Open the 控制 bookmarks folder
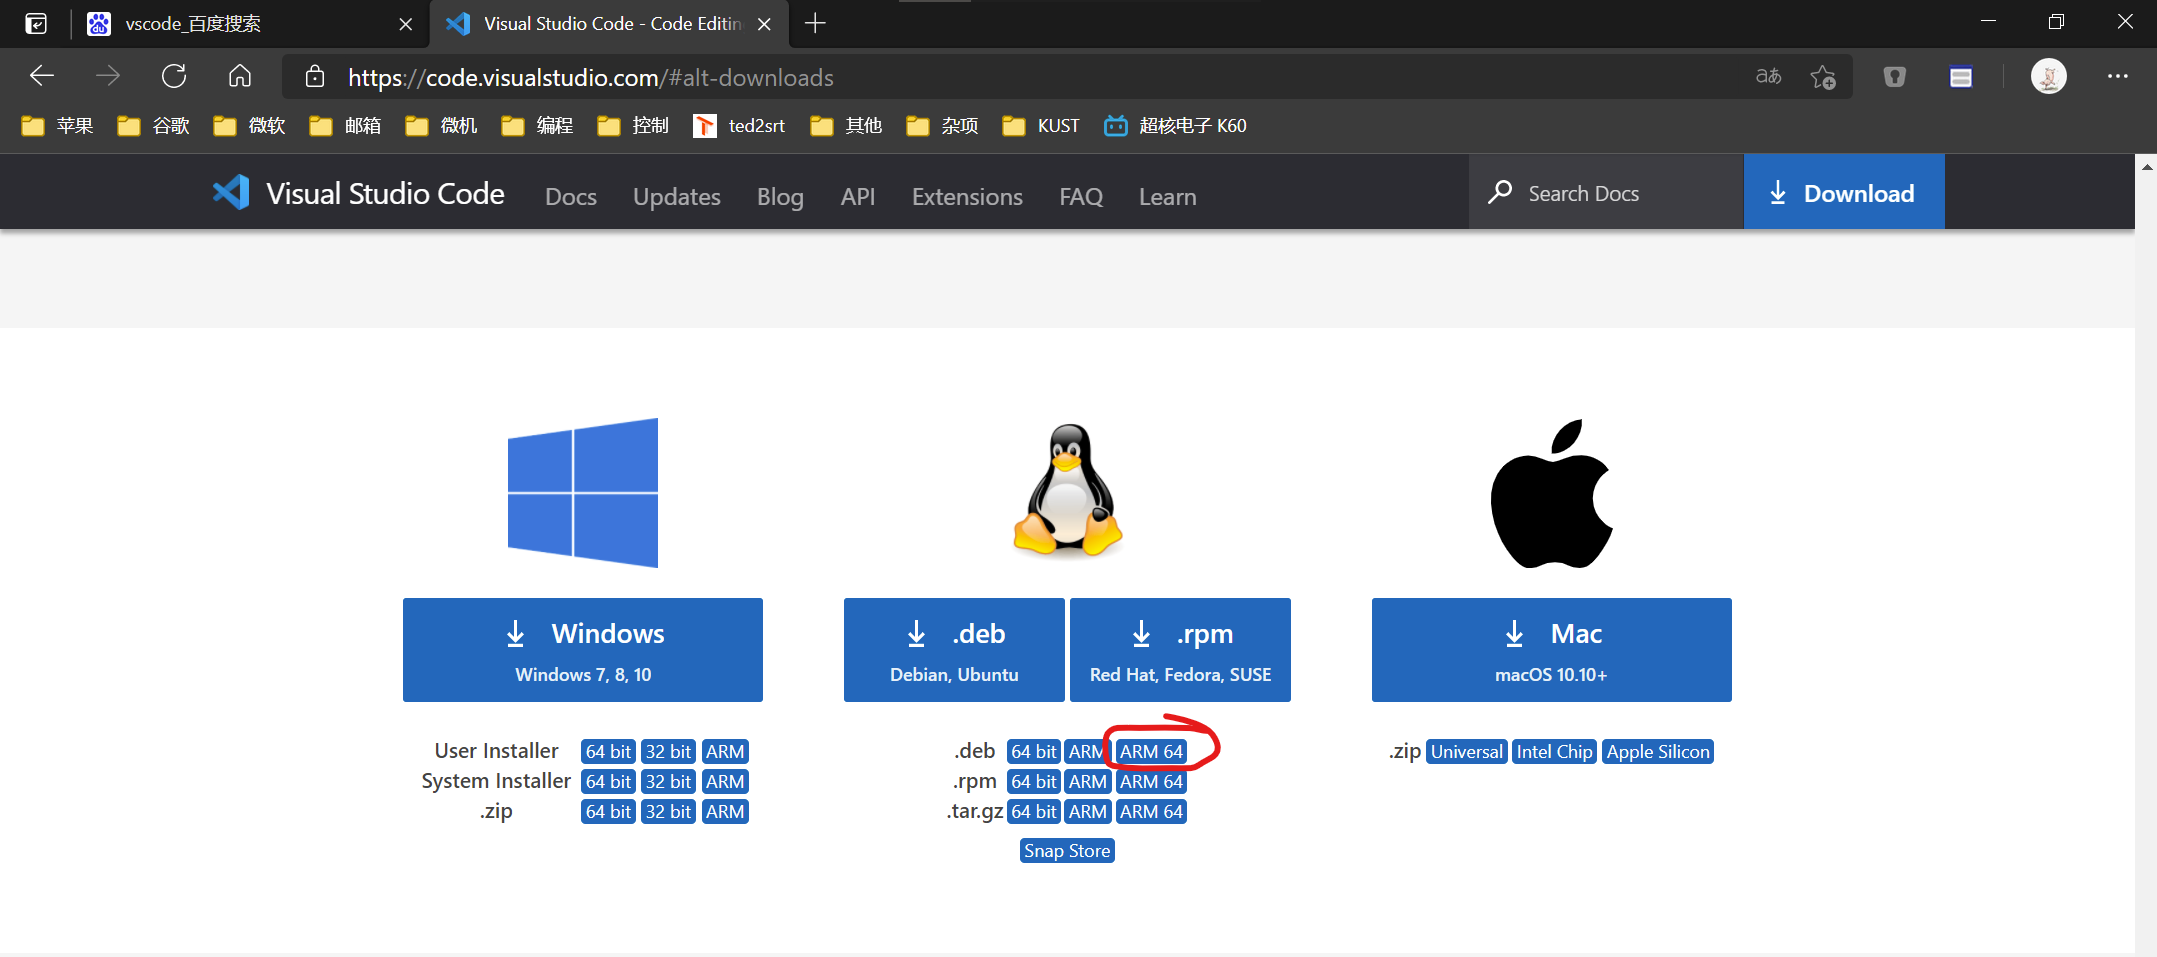 (x=633, y=126)
